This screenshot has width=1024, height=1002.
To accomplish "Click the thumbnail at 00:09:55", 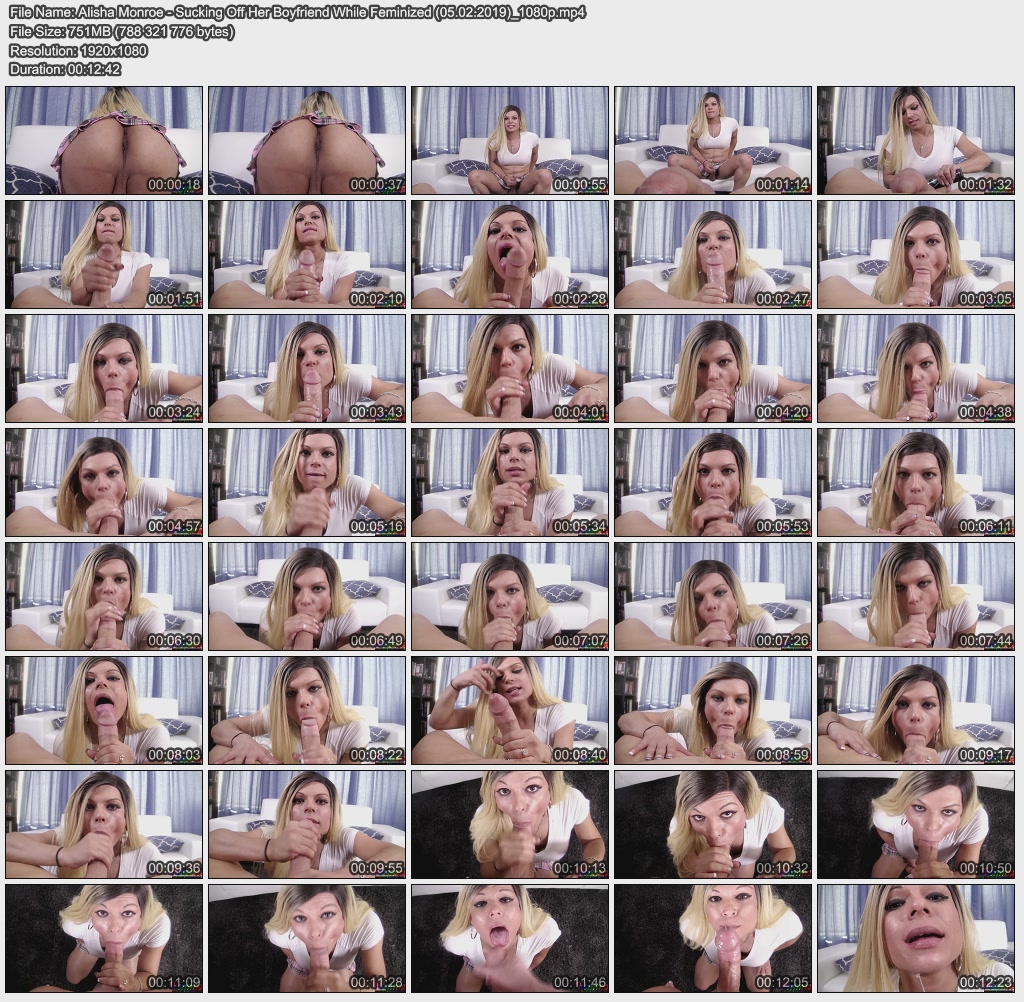I will click(307, 825).
